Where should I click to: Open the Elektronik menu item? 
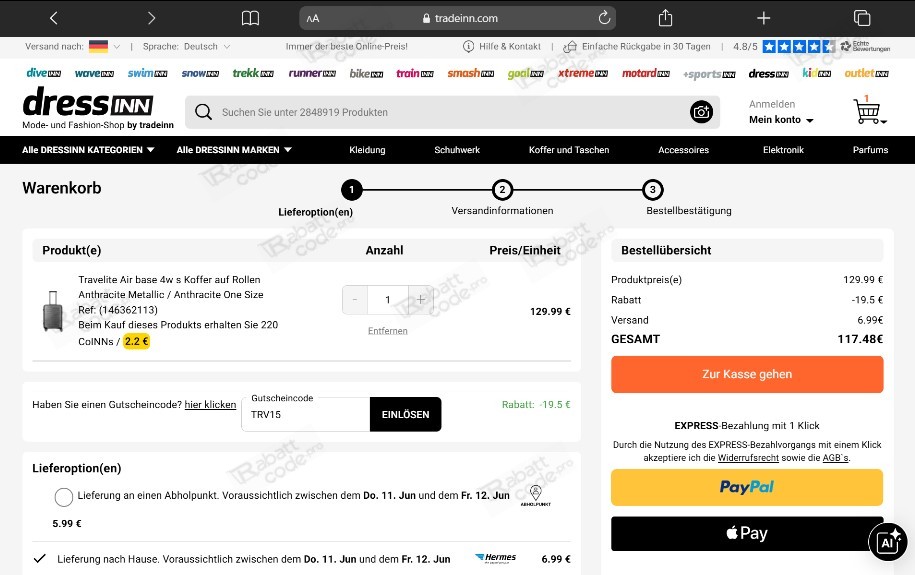pyautogui.click(x=783, y=150)
